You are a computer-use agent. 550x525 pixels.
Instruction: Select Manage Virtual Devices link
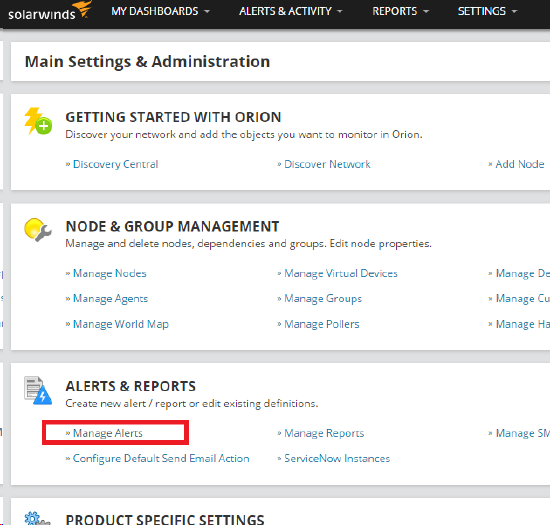click(x=341, y=274)
